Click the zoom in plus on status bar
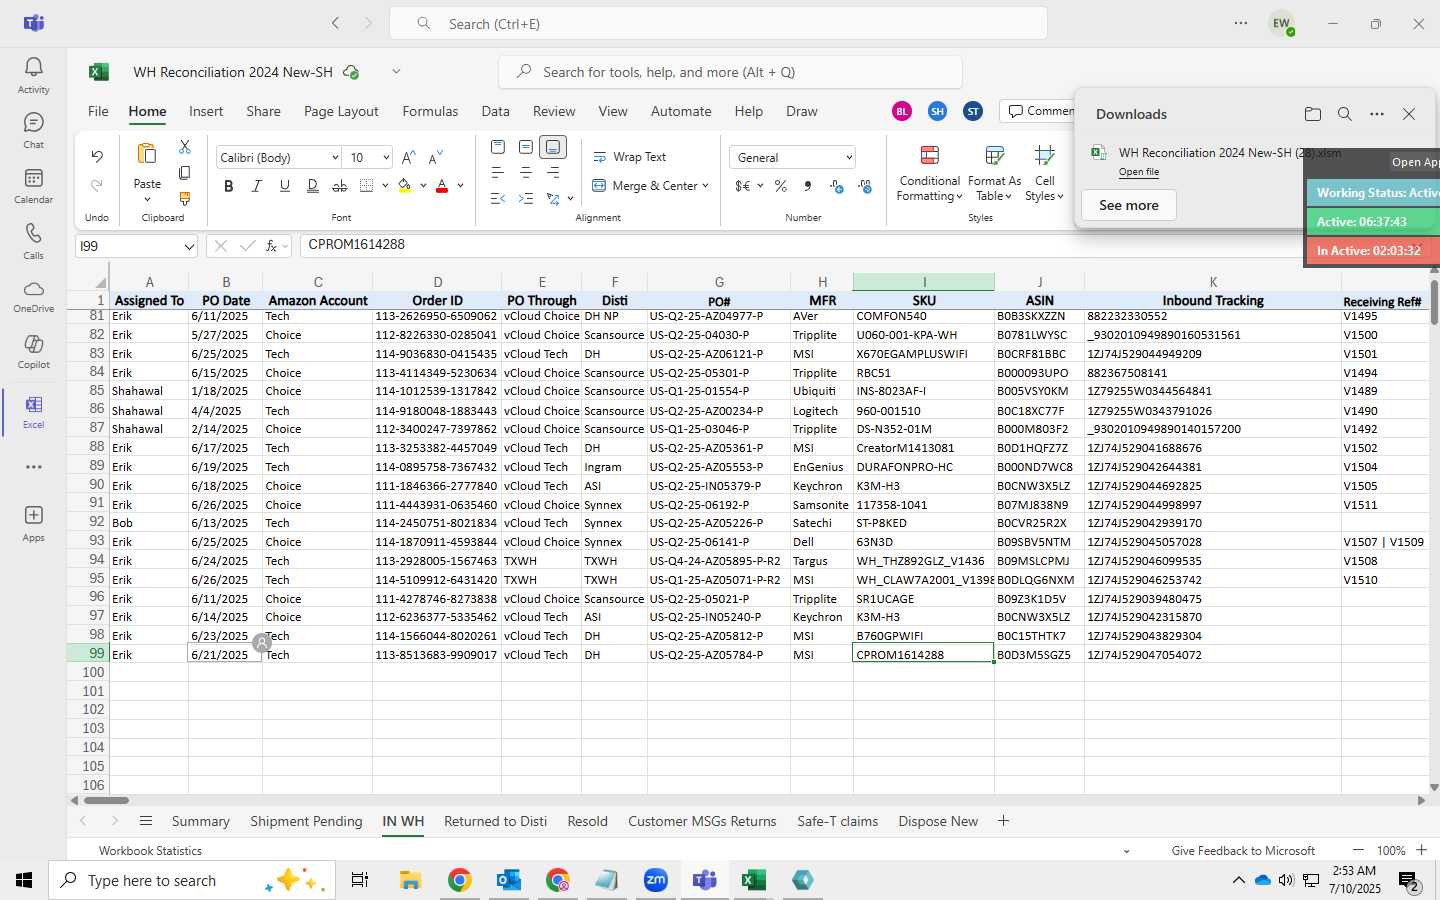Screen dimensions: 1440x900 (1421, 850)
